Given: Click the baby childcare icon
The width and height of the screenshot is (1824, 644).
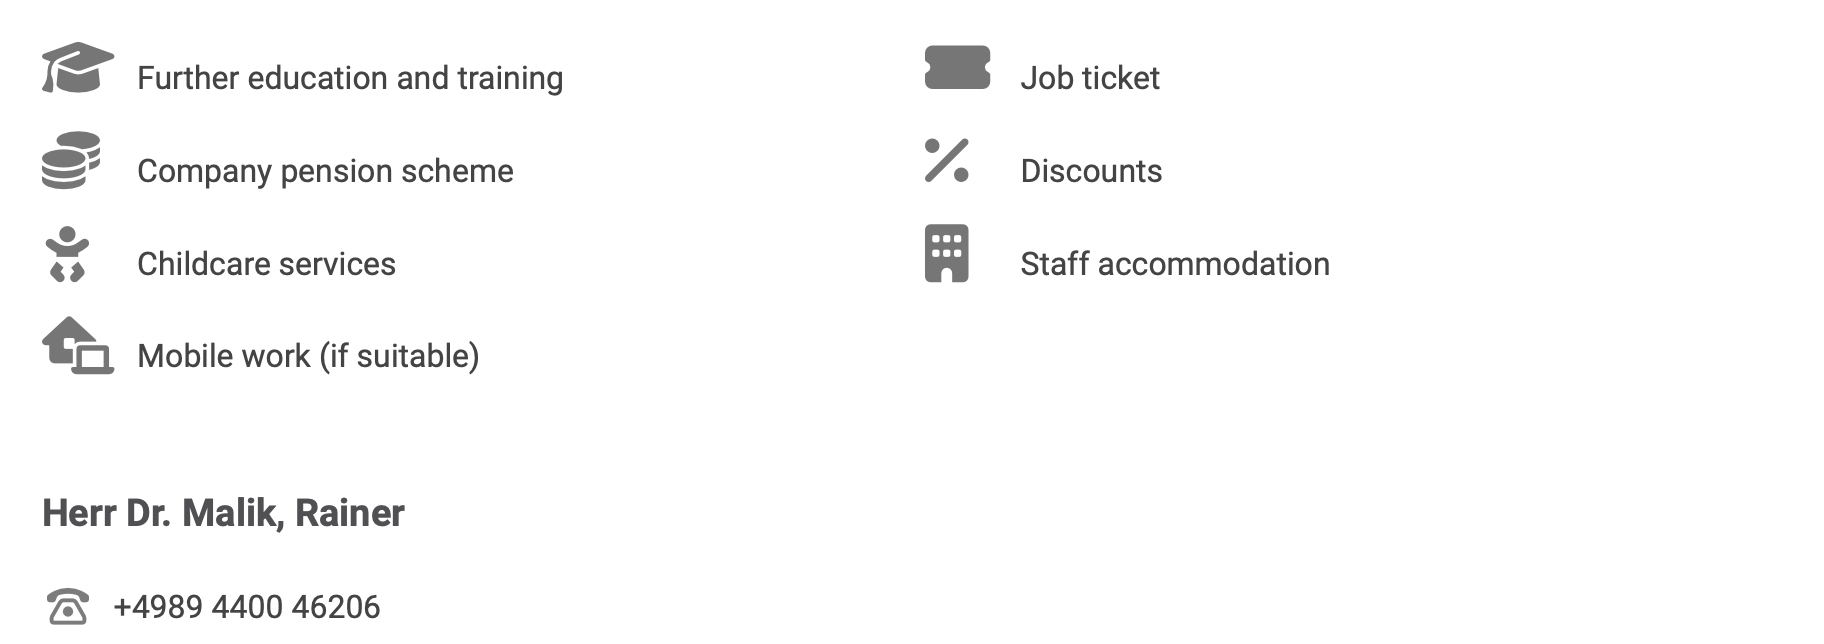Looking at the screenshot, I should pyautogui.click(x=68, y=254).
